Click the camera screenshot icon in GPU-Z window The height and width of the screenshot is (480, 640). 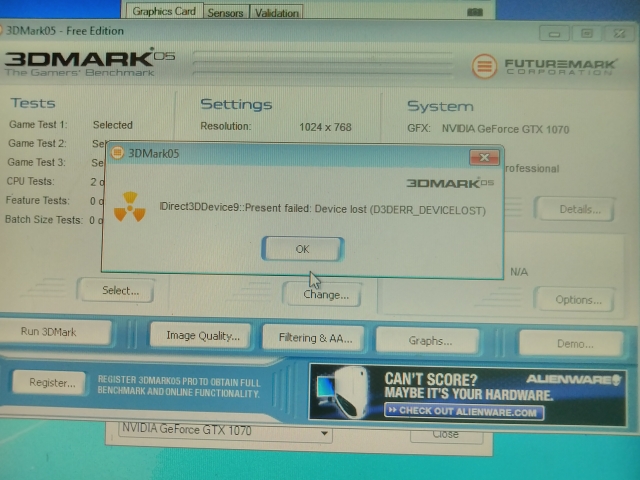(x=475, y=12)
